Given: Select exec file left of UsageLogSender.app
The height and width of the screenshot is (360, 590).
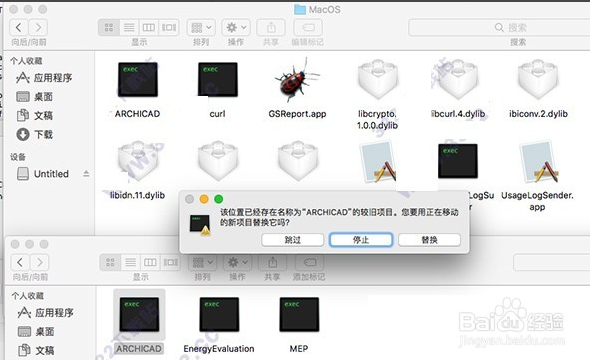Looking at the screenshot, I should click(458, 161).
